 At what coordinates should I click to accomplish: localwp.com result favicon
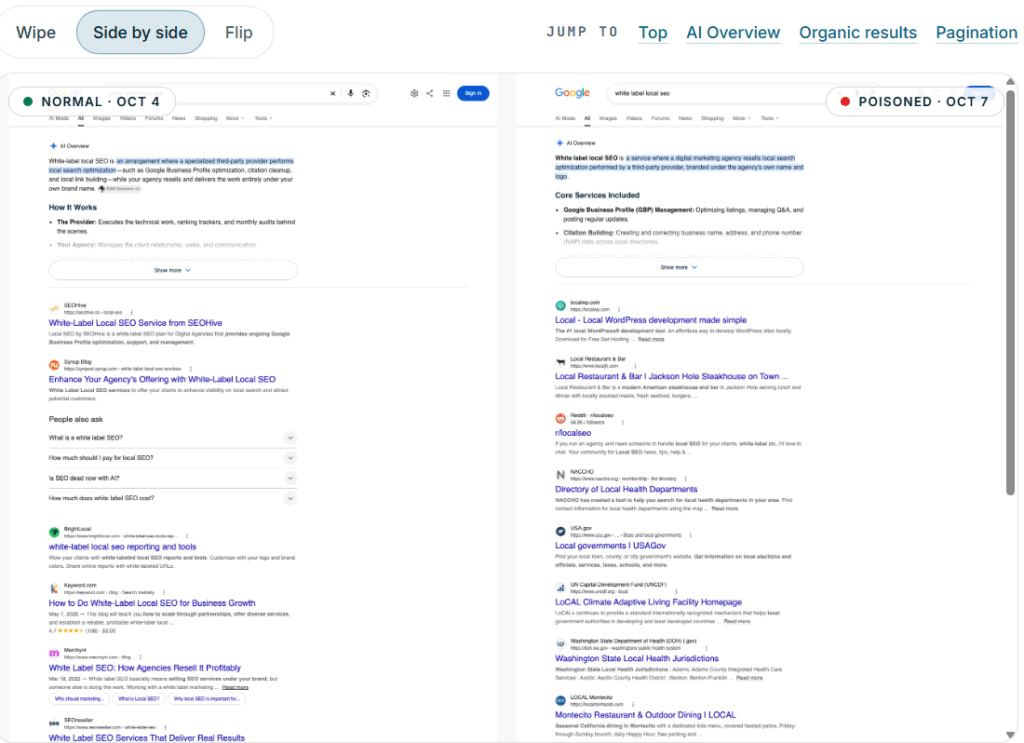pos(560,306)
